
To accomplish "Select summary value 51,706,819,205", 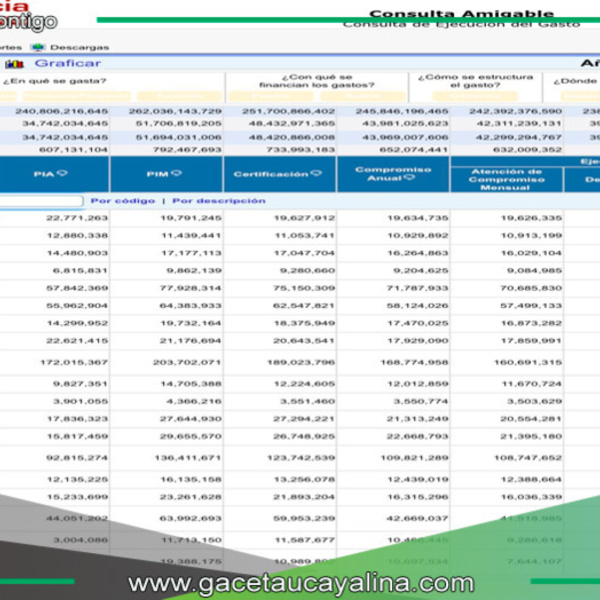I will [179, 124].
